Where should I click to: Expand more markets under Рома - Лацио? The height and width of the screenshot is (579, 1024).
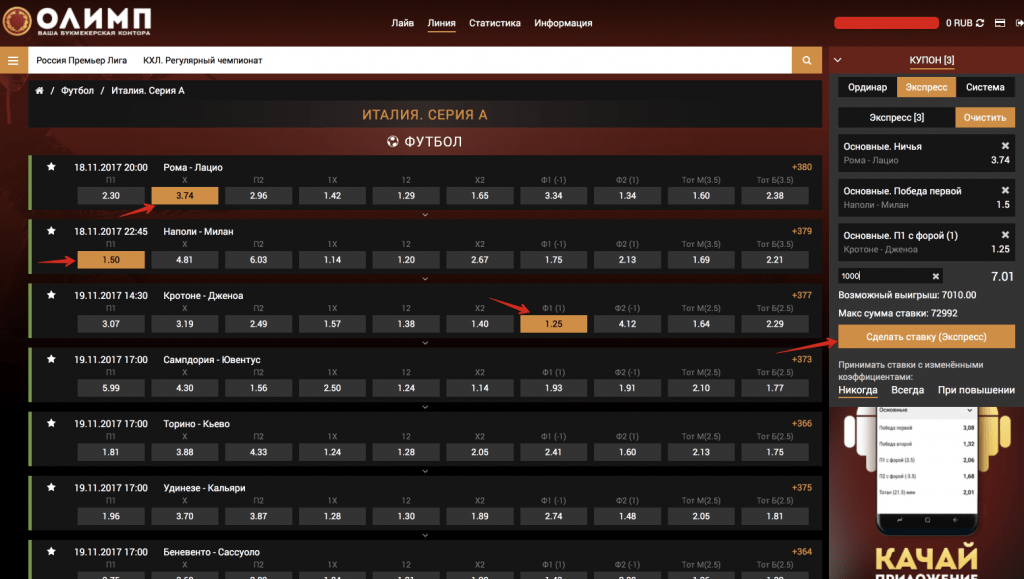[x=425, y=213]
